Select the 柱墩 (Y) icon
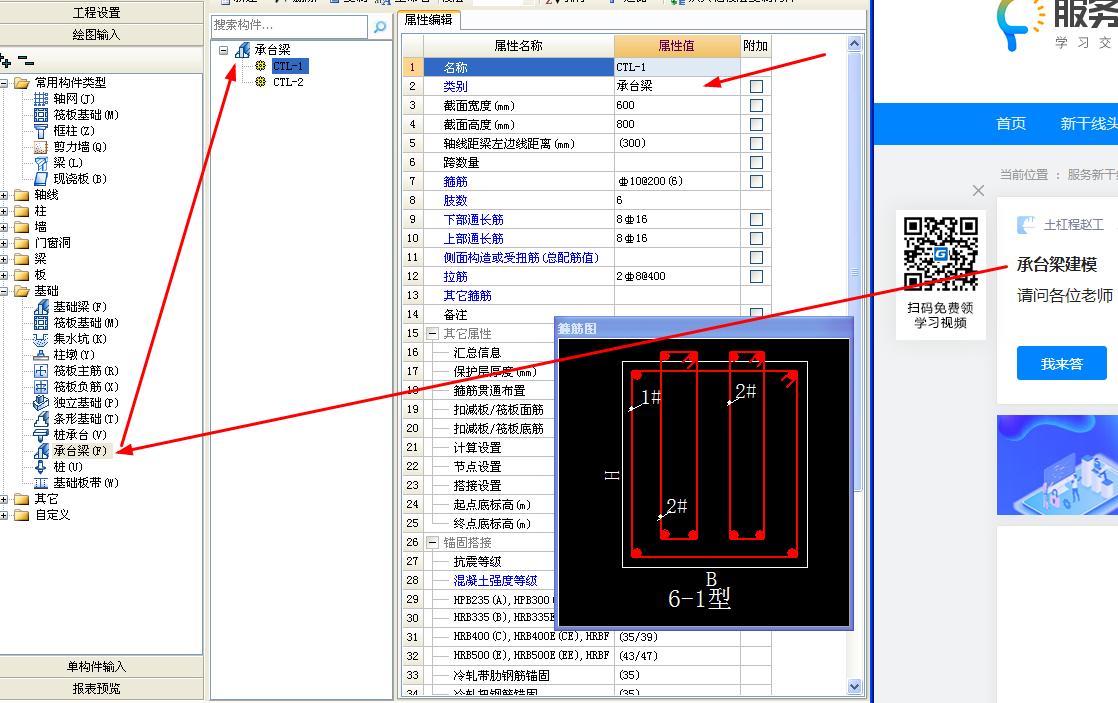The width and height of the screenshot is (1118, 703). (41, 355)
